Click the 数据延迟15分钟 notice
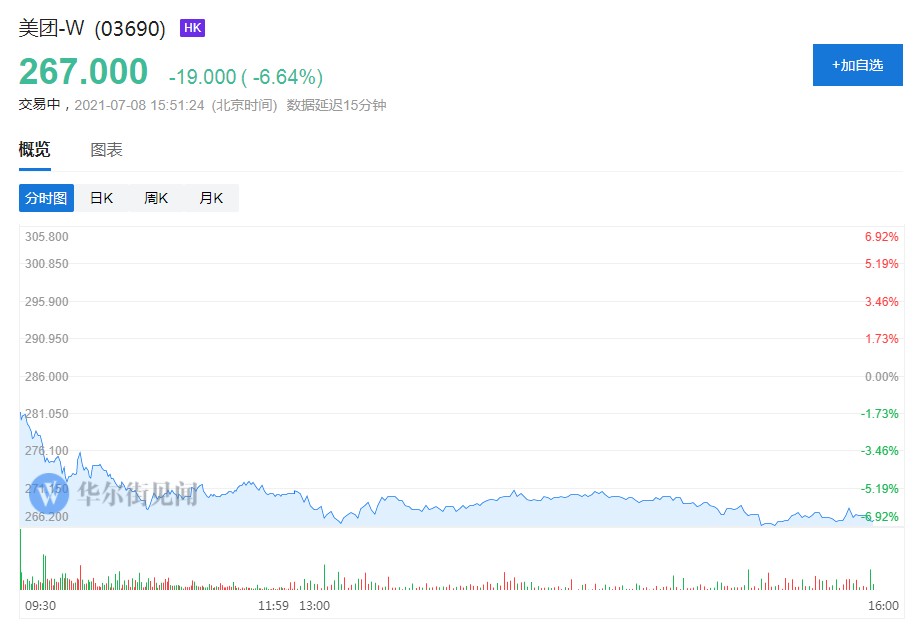 (336, 105)
